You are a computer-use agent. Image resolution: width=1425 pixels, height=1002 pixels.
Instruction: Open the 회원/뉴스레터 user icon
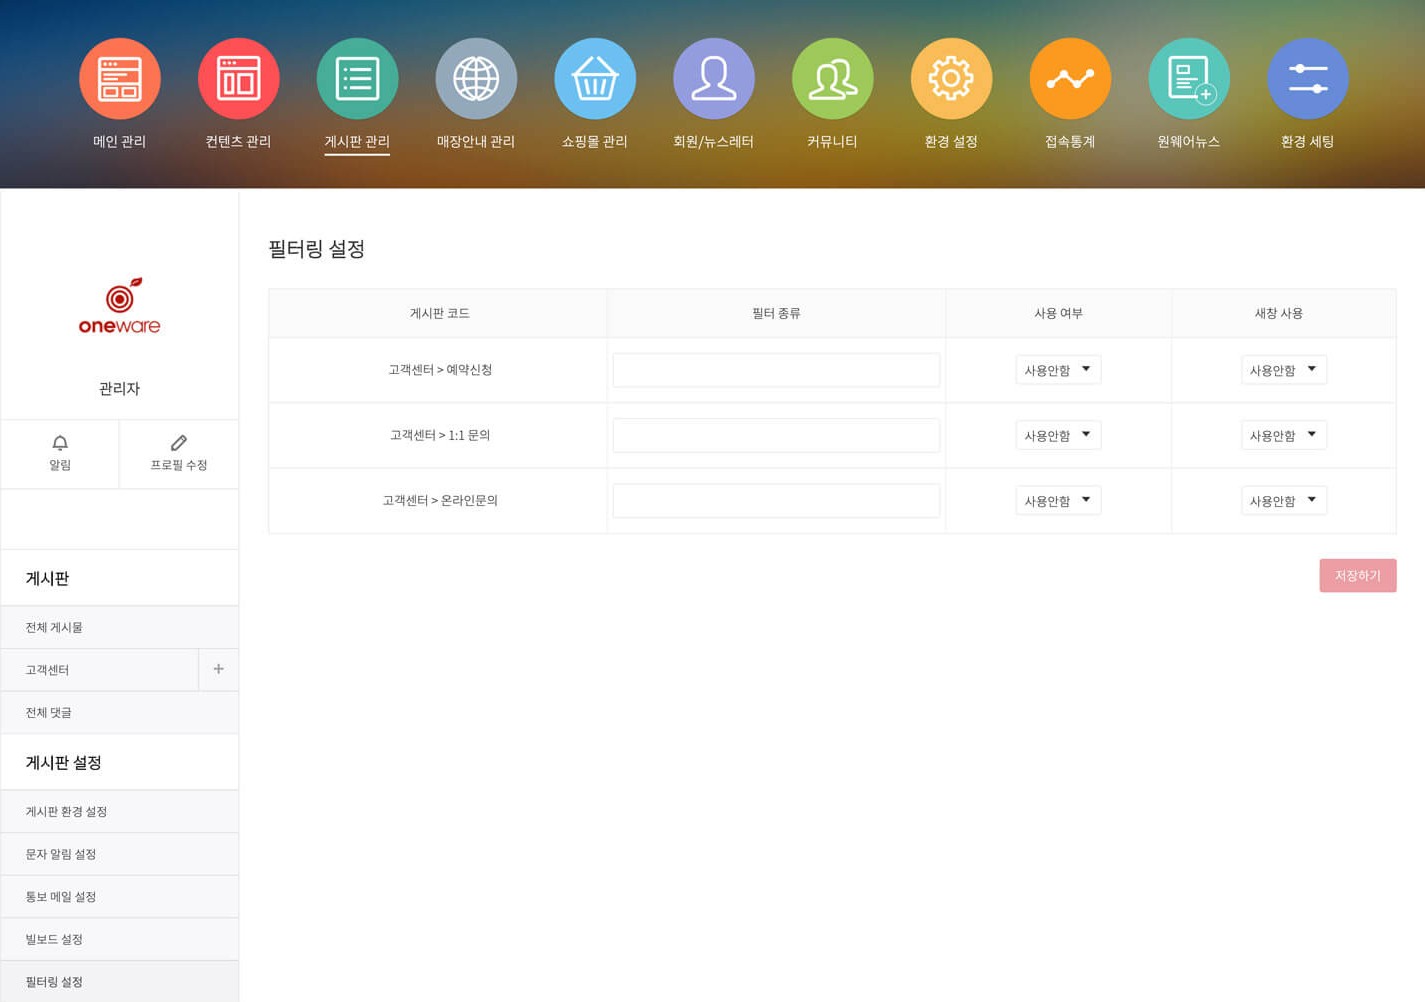(x=714, y=78)
